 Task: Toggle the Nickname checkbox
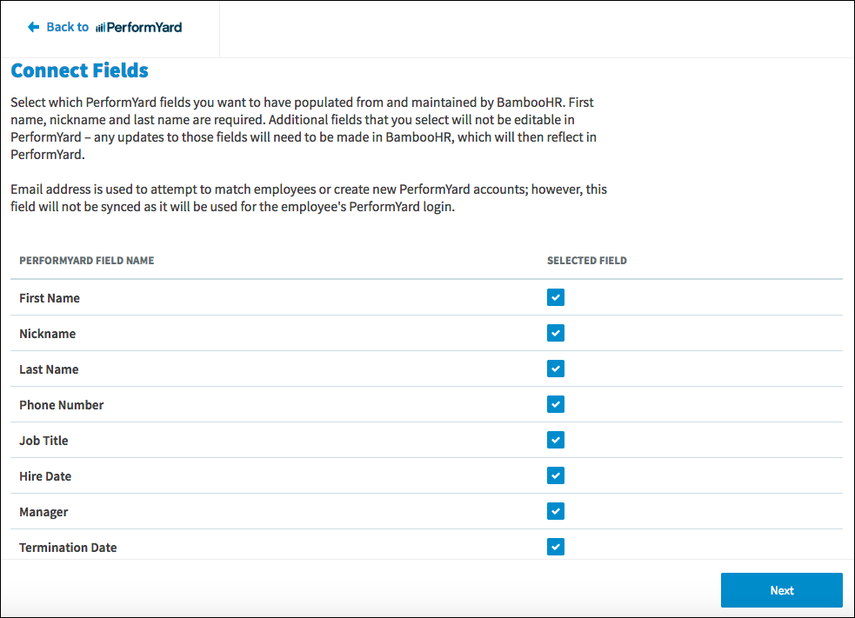coord(556,333)
